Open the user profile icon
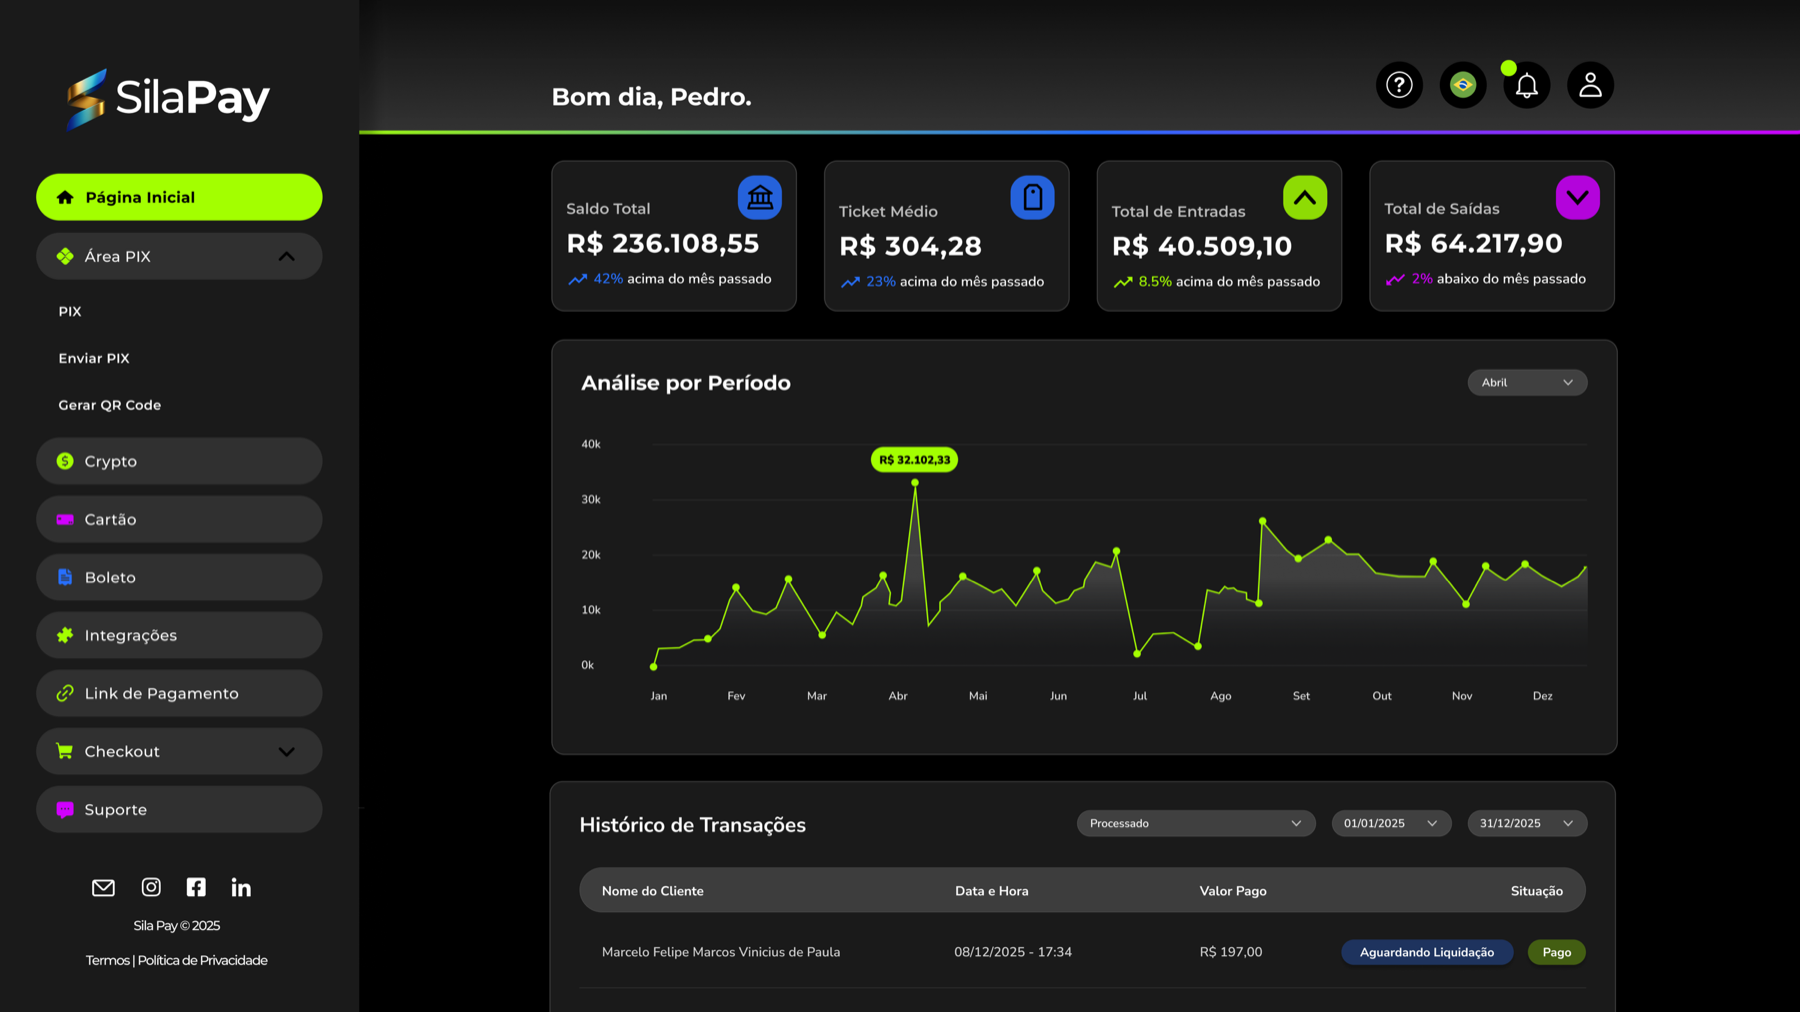Screen dimensions: 1800x1012 coord(1590,85)
